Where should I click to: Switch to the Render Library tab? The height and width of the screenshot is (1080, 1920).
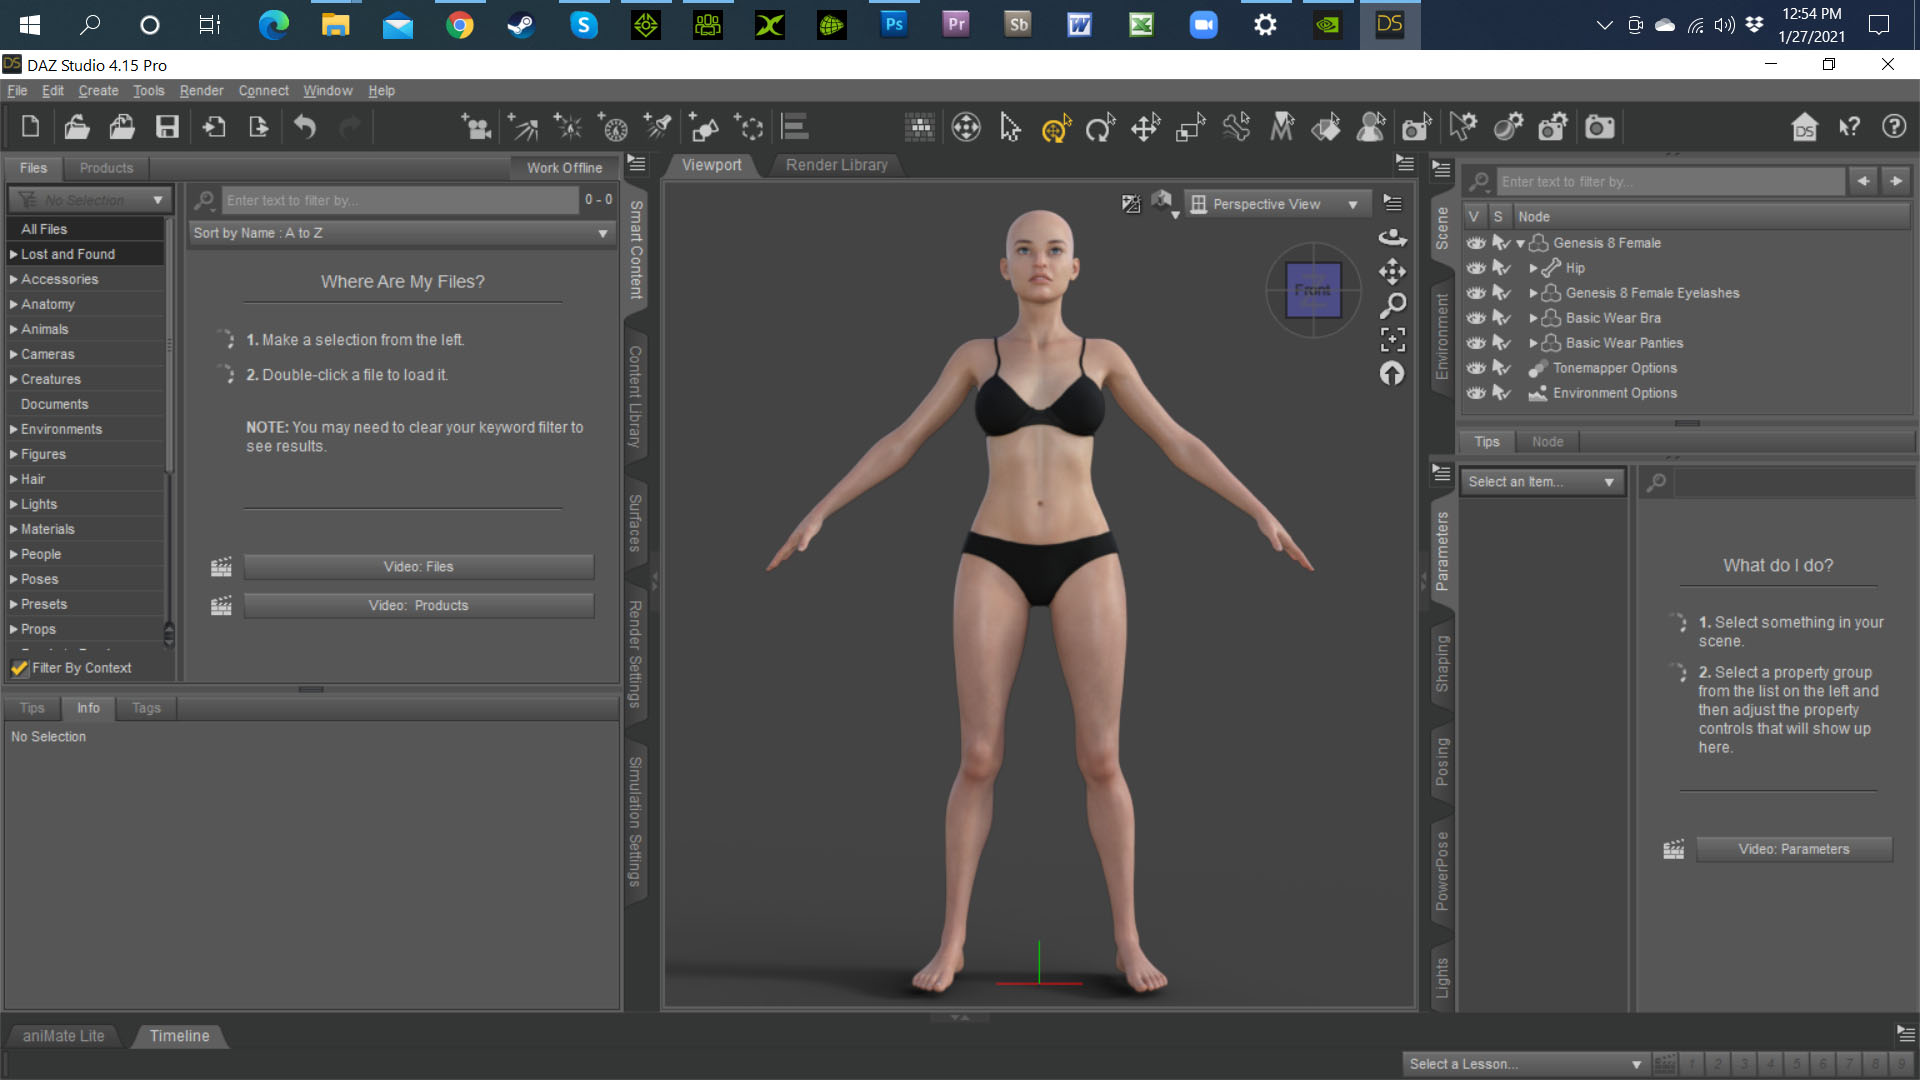click(x=836, y=165)
